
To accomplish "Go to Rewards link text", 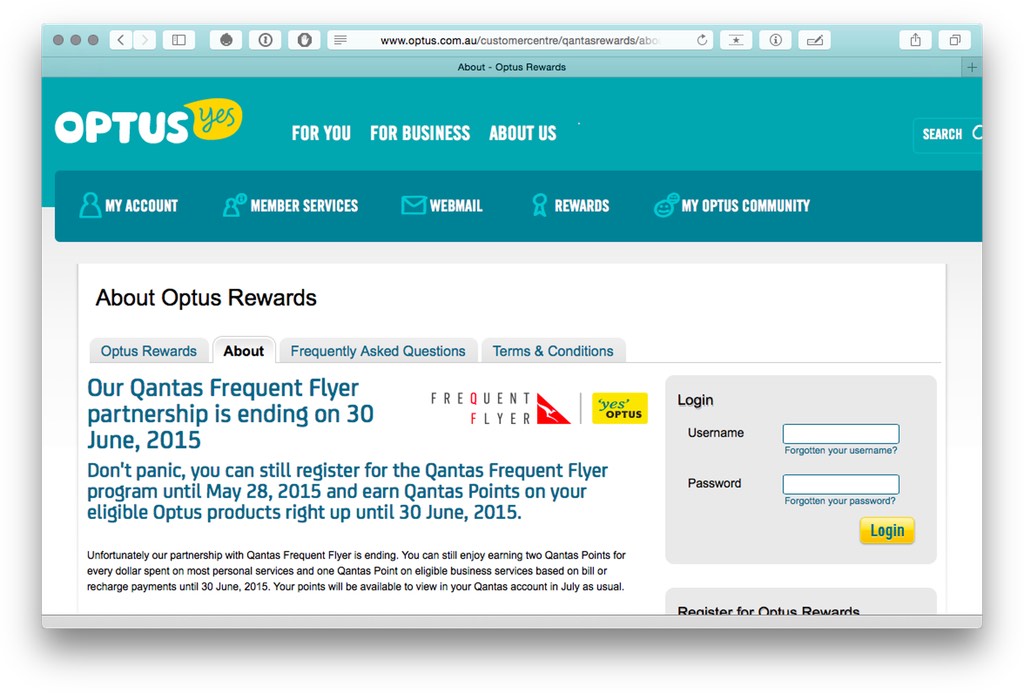I will (582, 206).
